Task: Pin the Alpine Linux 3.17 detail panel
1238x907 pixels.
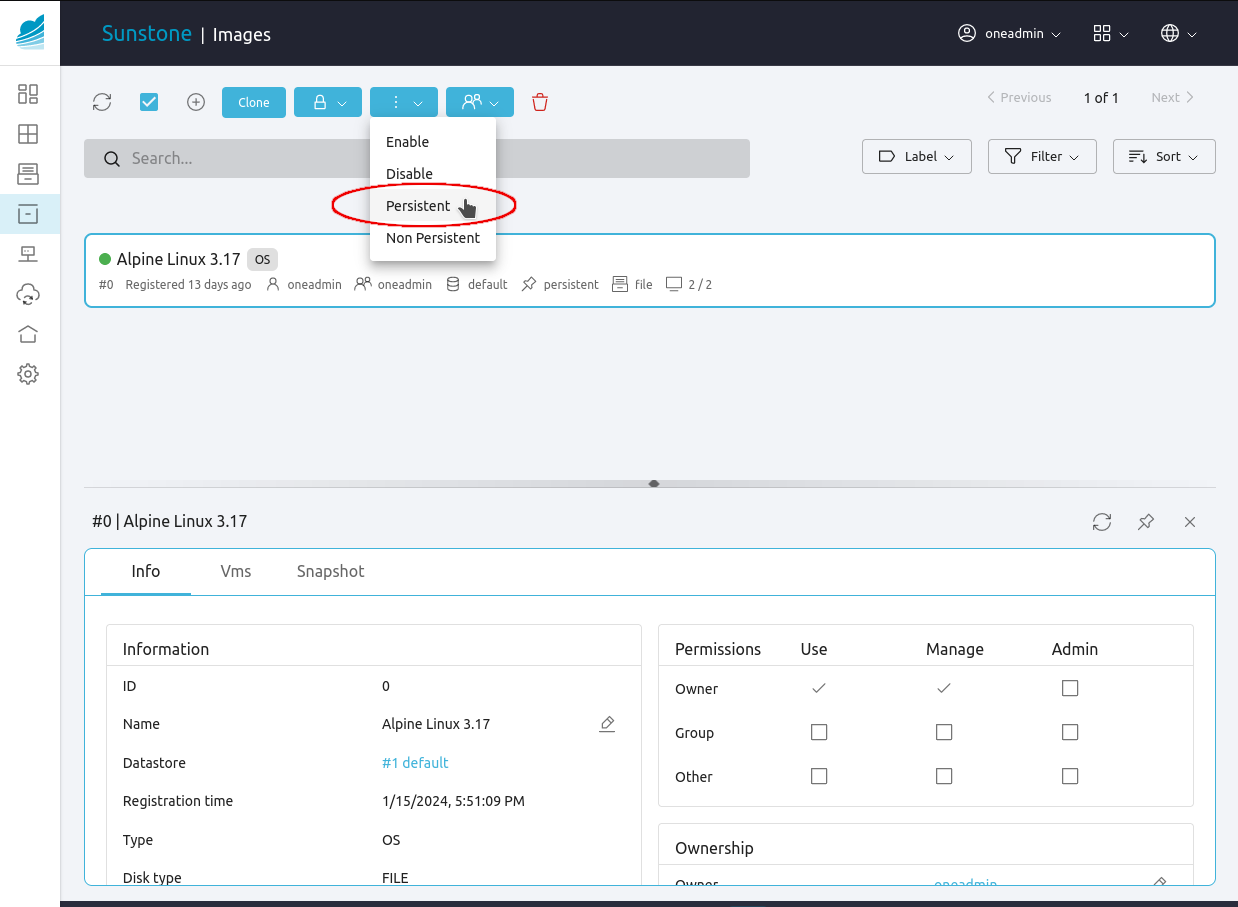Action: pos(1146,522)
